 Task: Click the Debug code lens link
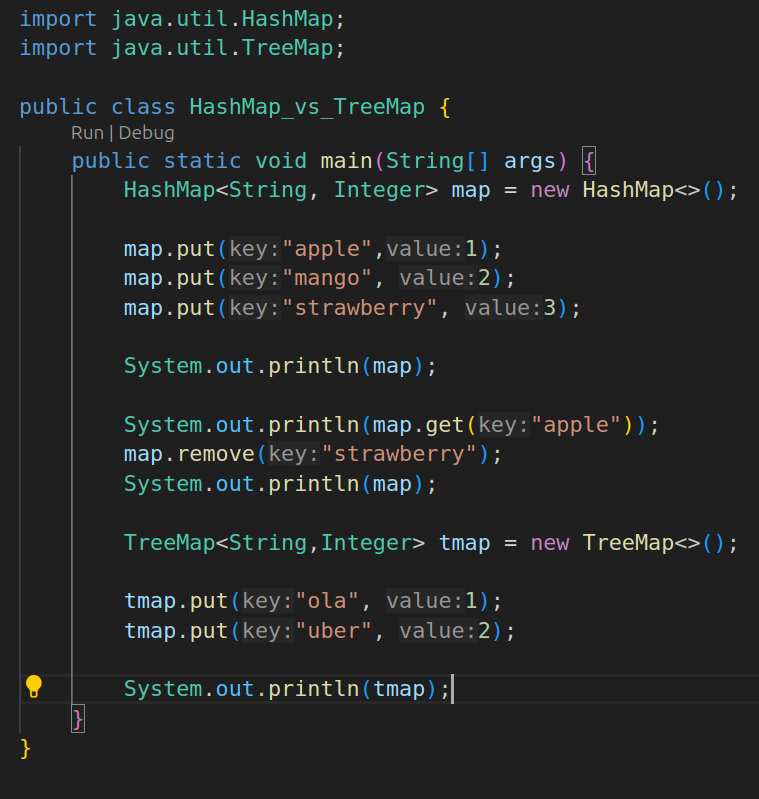pyautogui.click(x=147, y=133)
